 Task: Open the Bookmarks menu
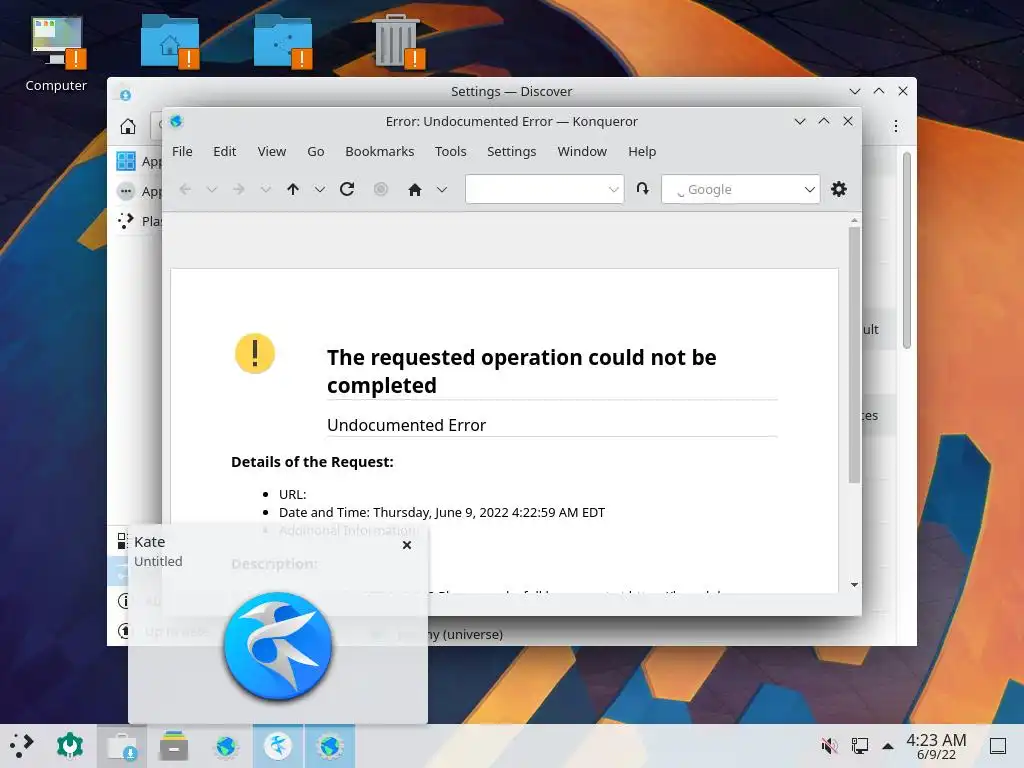coord(379,152)
